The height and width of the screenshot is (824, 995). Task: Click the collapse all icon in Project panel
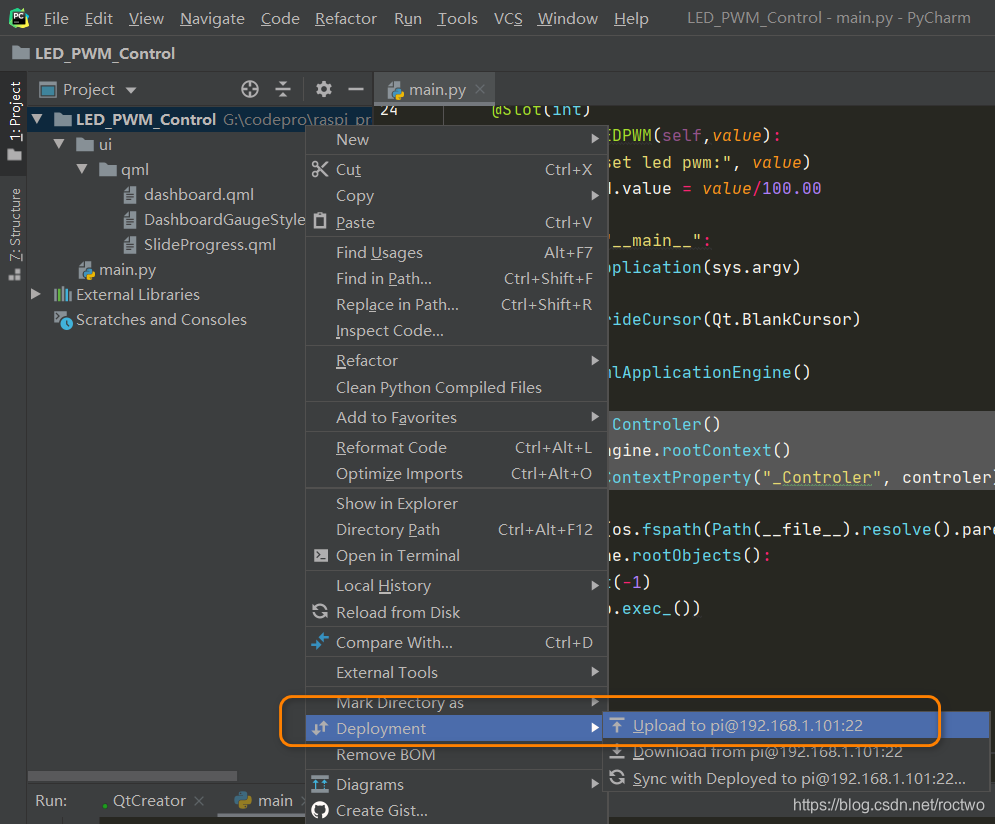click(283, 89)
